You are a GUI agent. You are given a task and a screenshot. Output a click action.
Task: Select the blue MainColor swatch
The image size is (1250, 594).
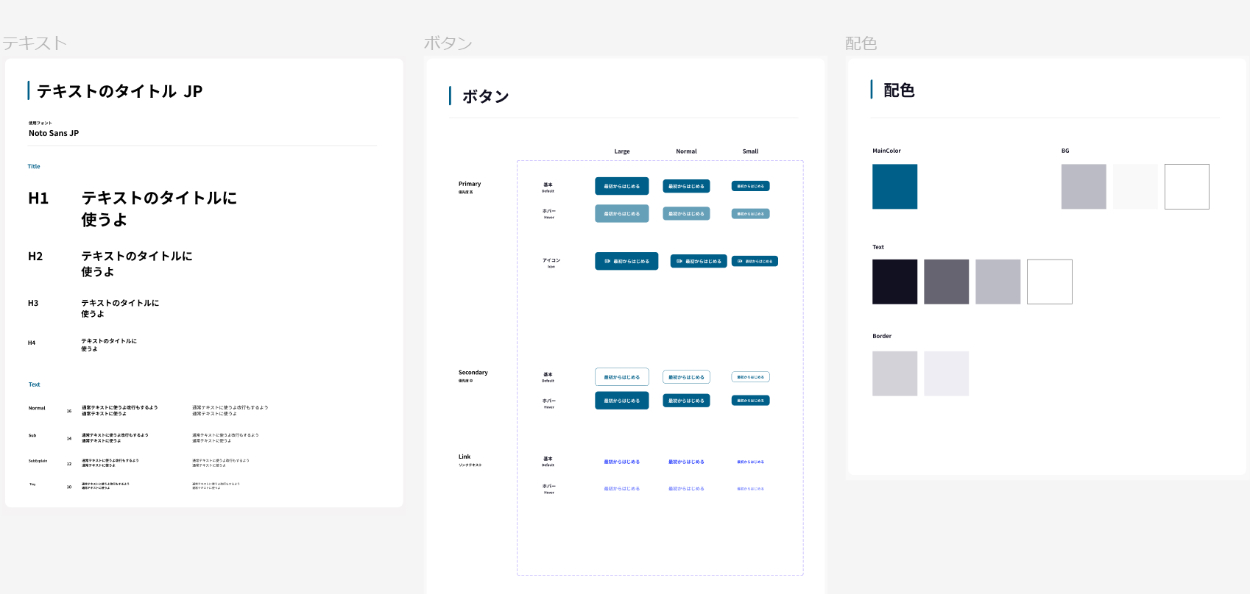point(894,187)
